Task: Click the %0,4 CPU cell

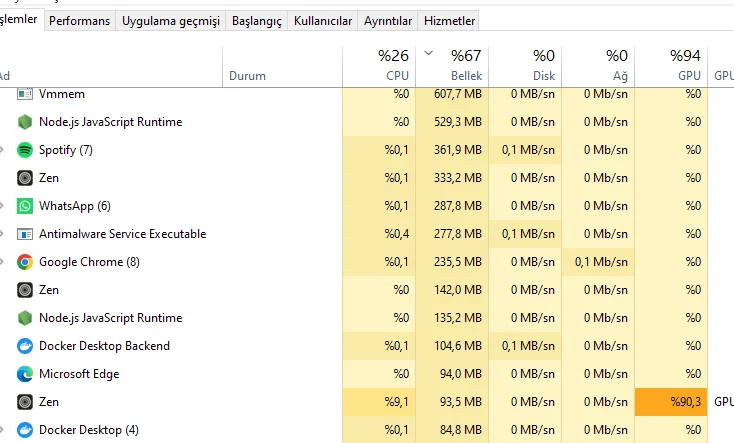Action: (x=379, y=234)
